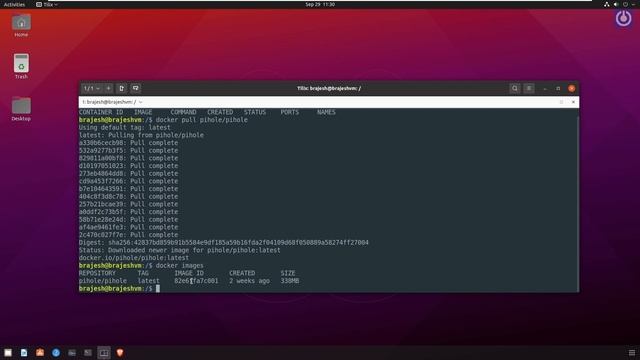Open the active Tilix icon in the dock

click(104, 353)
